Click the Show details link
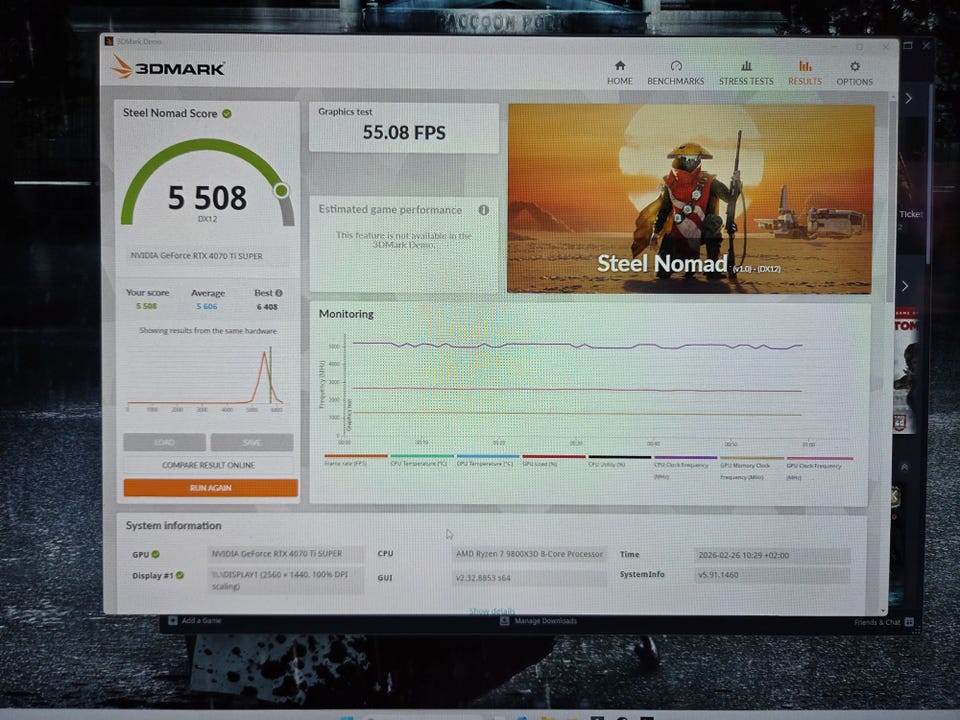This screenshot has height=720, width=960. pyautogui.click(x=492, y=611)
